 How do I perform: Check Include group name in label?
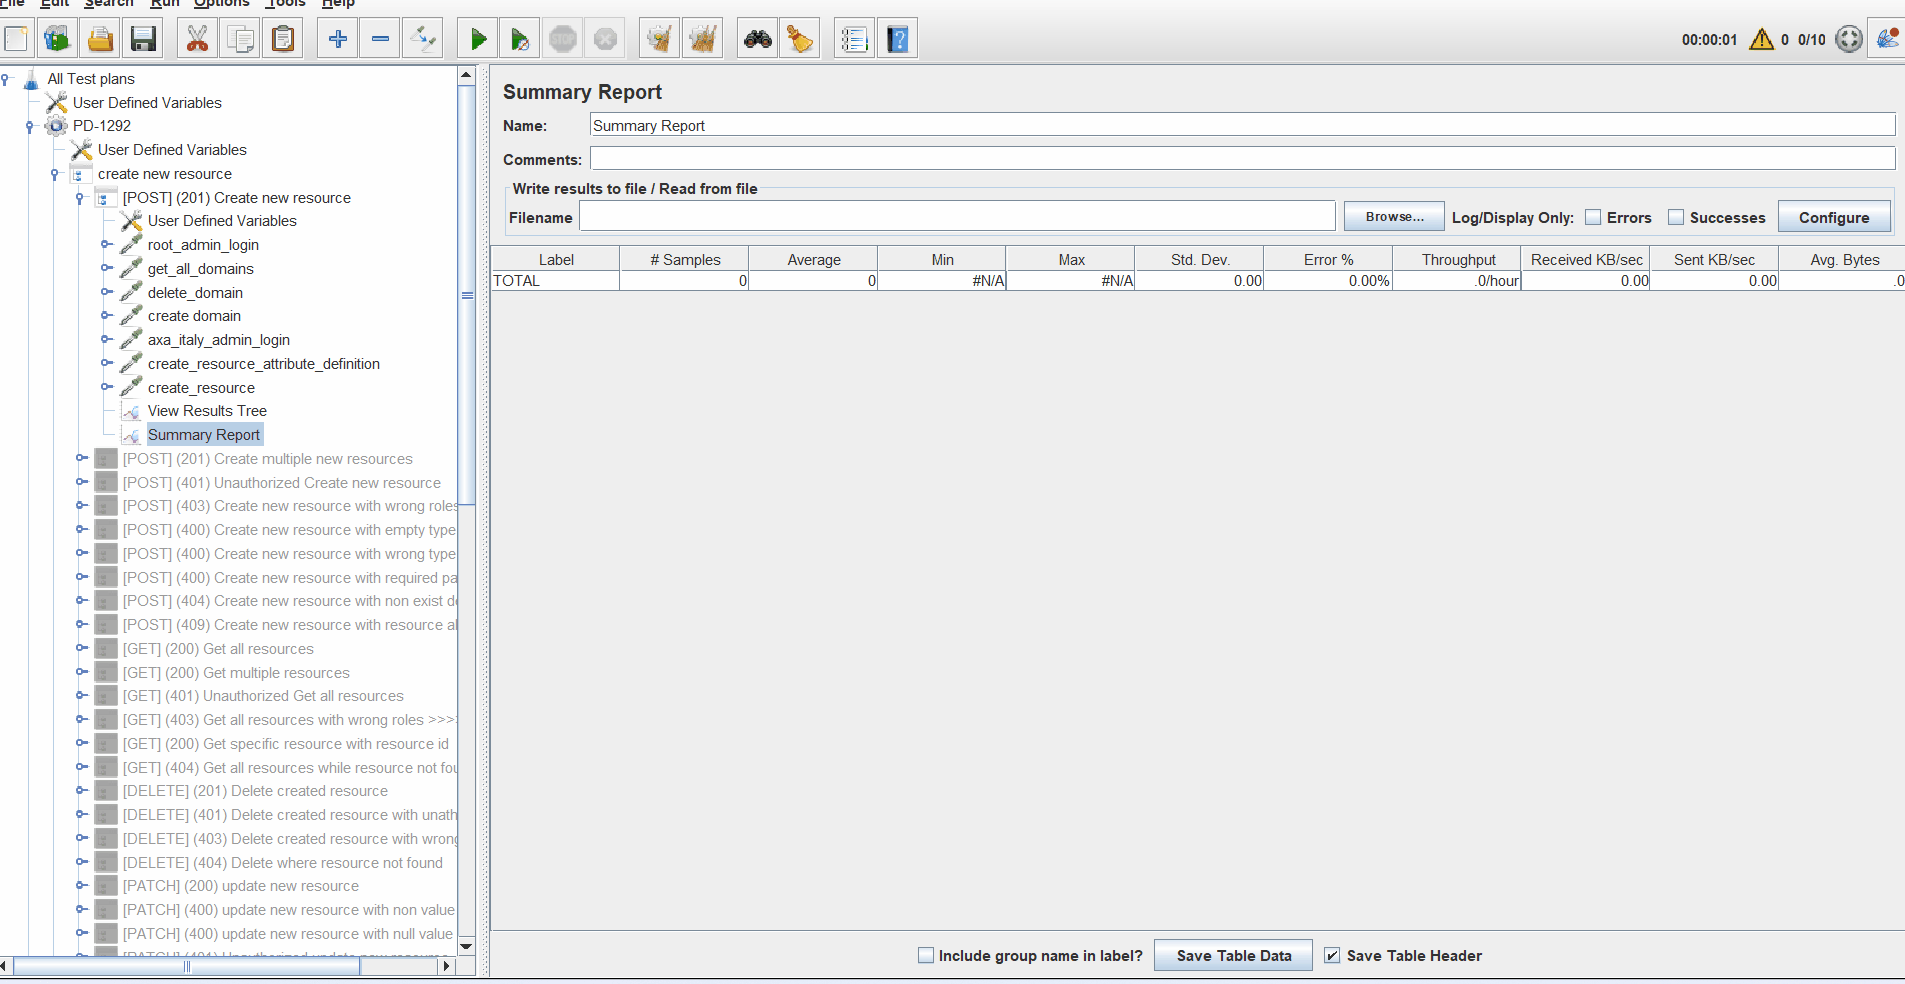click(926, 955)
